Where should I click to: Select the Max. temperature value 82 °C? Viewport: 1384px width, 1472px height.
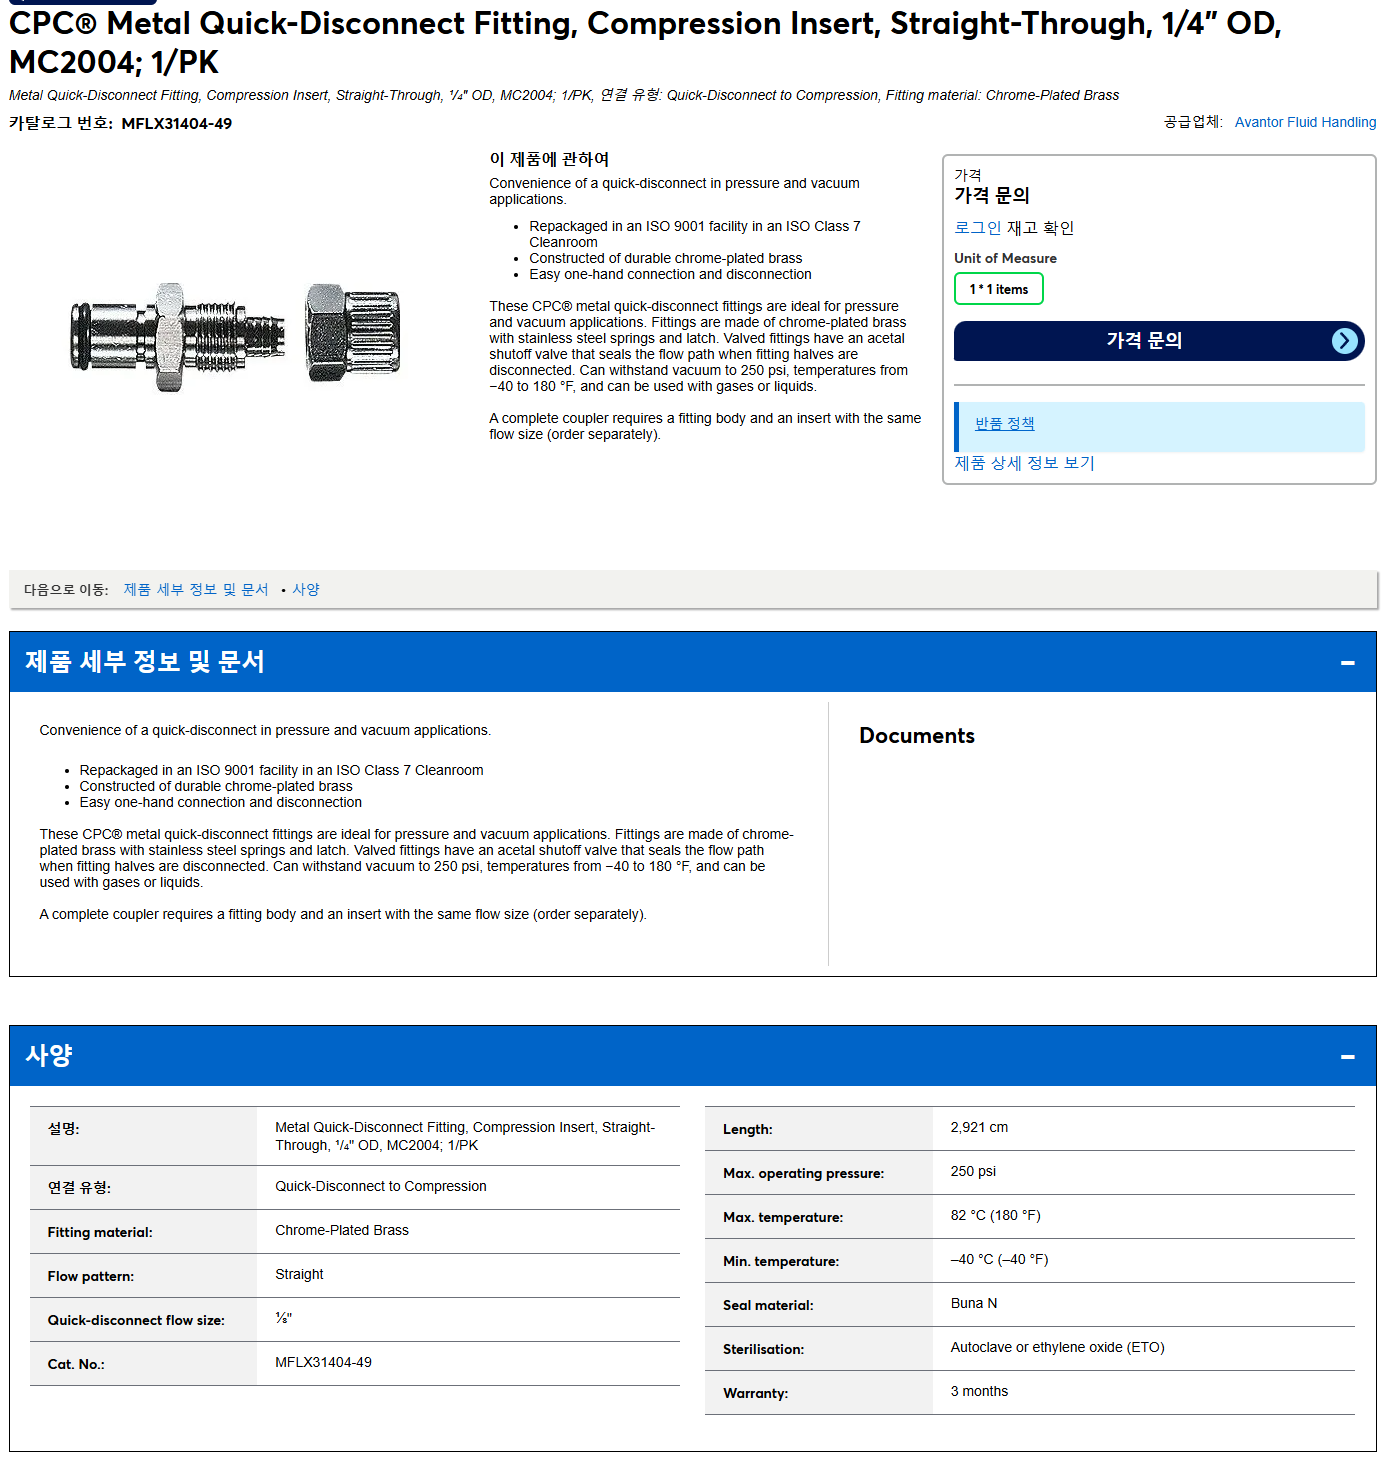(x=995, y=1215)
